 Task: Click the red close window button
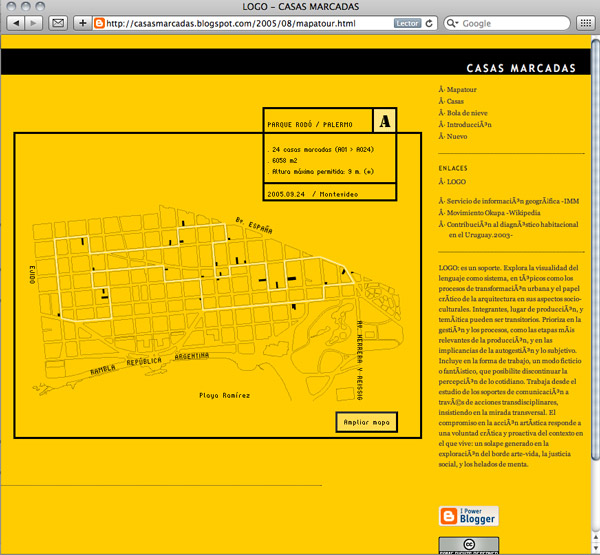click(11, 7)
